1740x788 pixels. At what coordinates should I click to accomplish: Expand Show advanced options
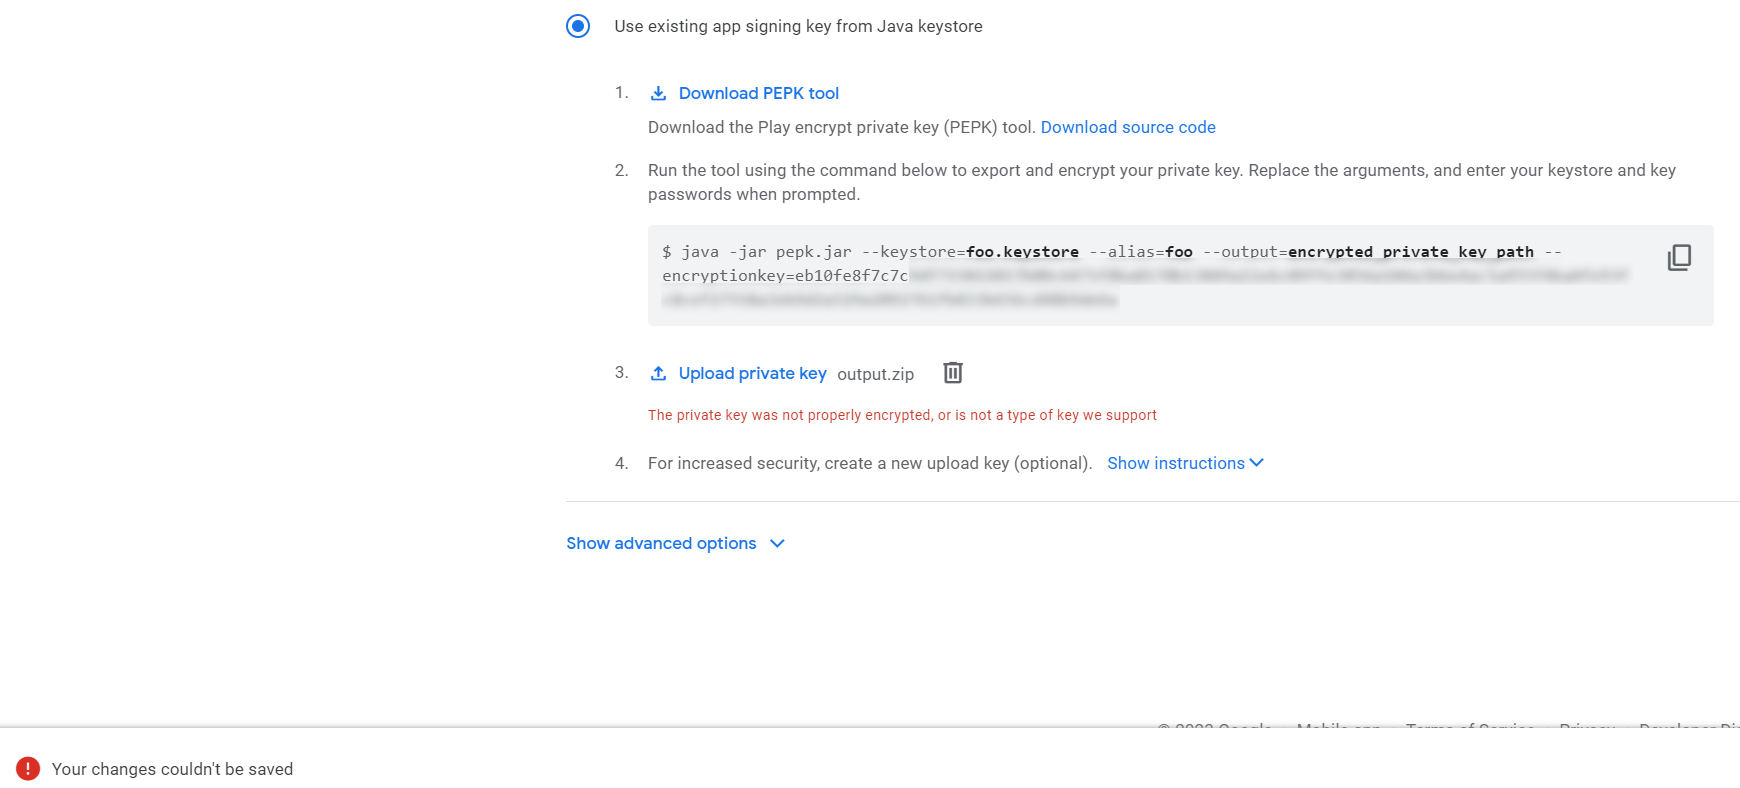pyautogui.click(x=661, y=543)
